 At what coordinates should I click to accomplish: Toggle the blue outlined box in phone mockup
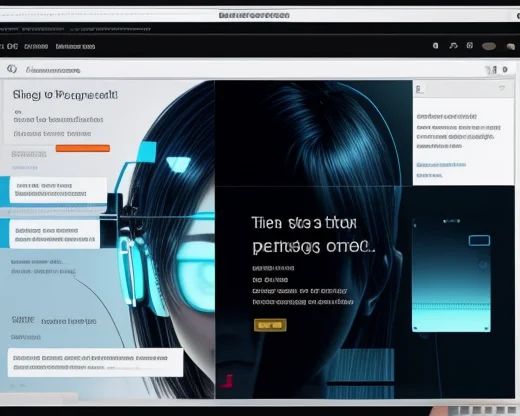(479, 240)
